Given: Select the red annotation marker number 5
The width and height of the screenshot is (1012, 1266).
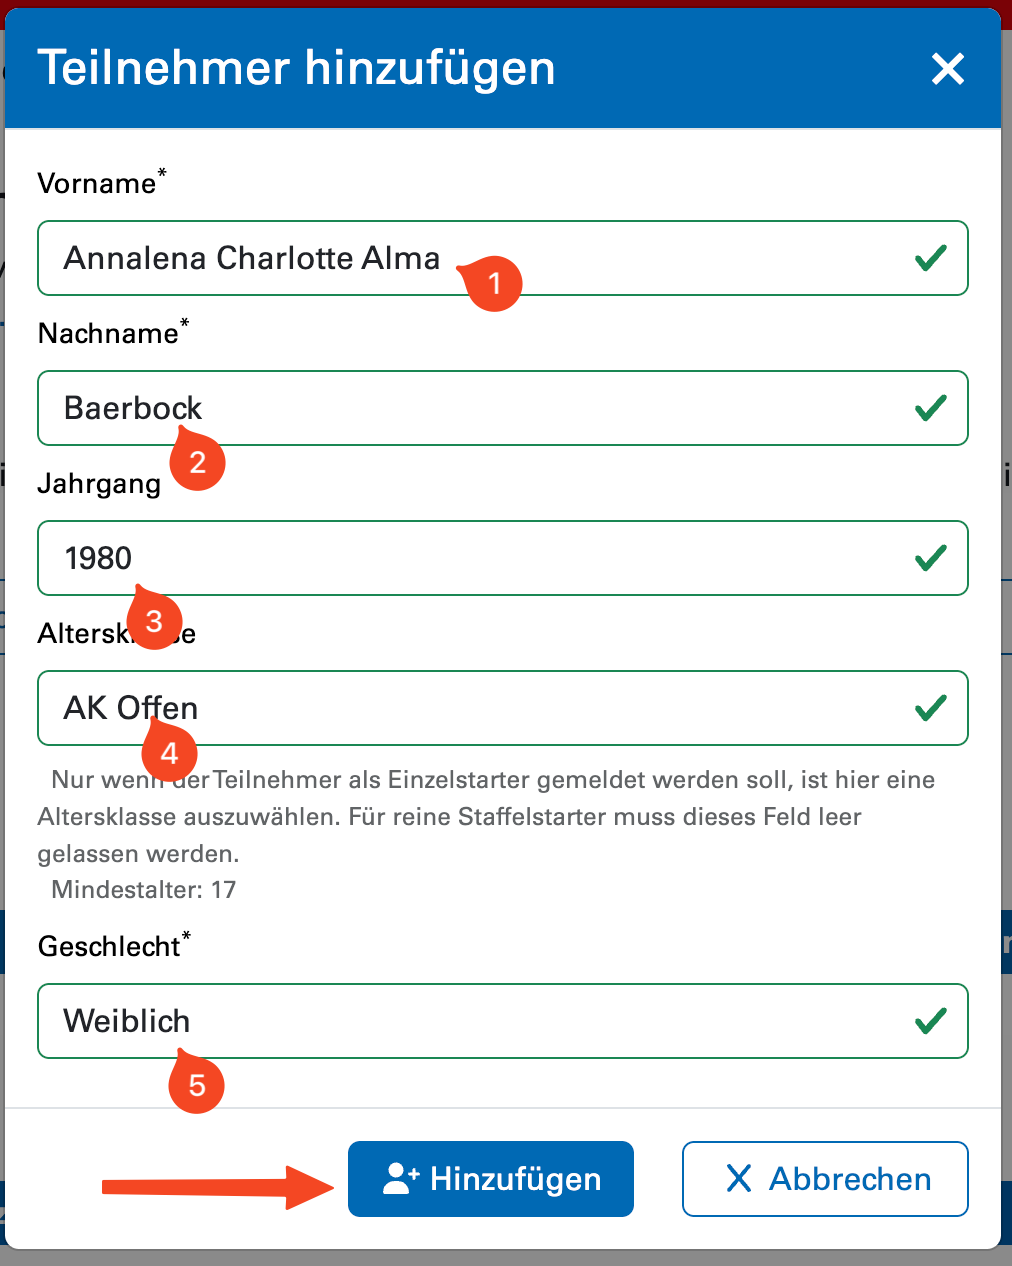Looking at the screenshot, I should 196,1085.
